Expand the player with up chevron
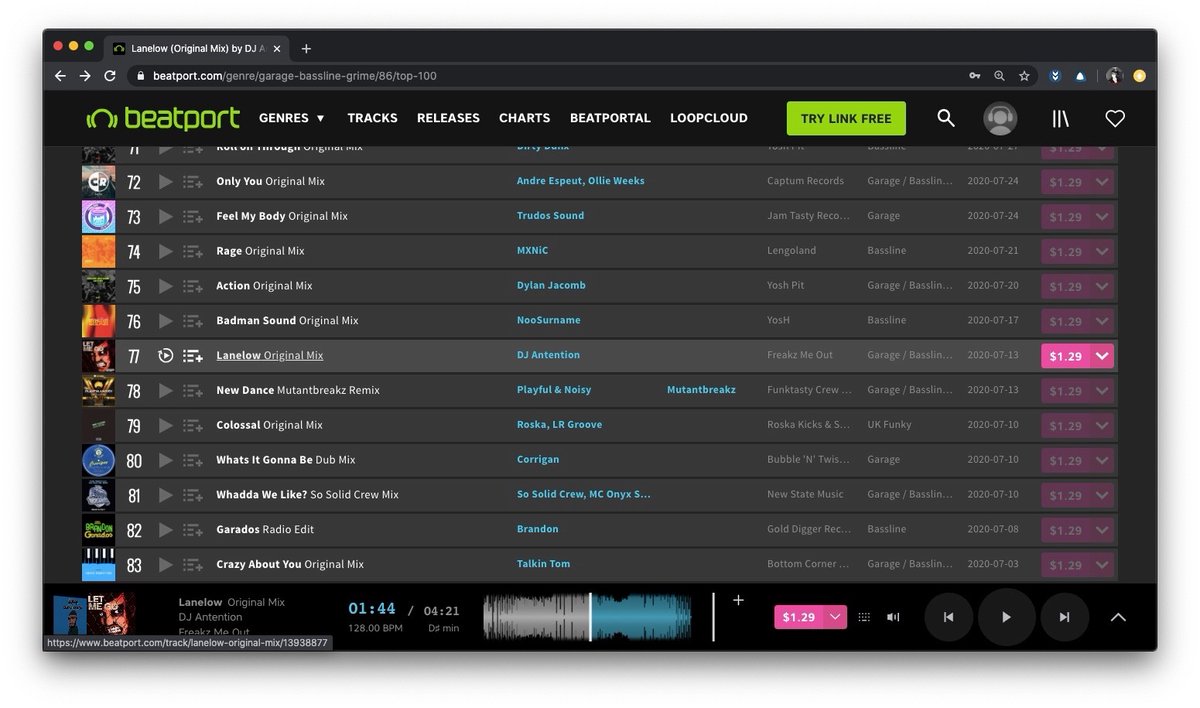The image size is (1200, 708). 1118,617
